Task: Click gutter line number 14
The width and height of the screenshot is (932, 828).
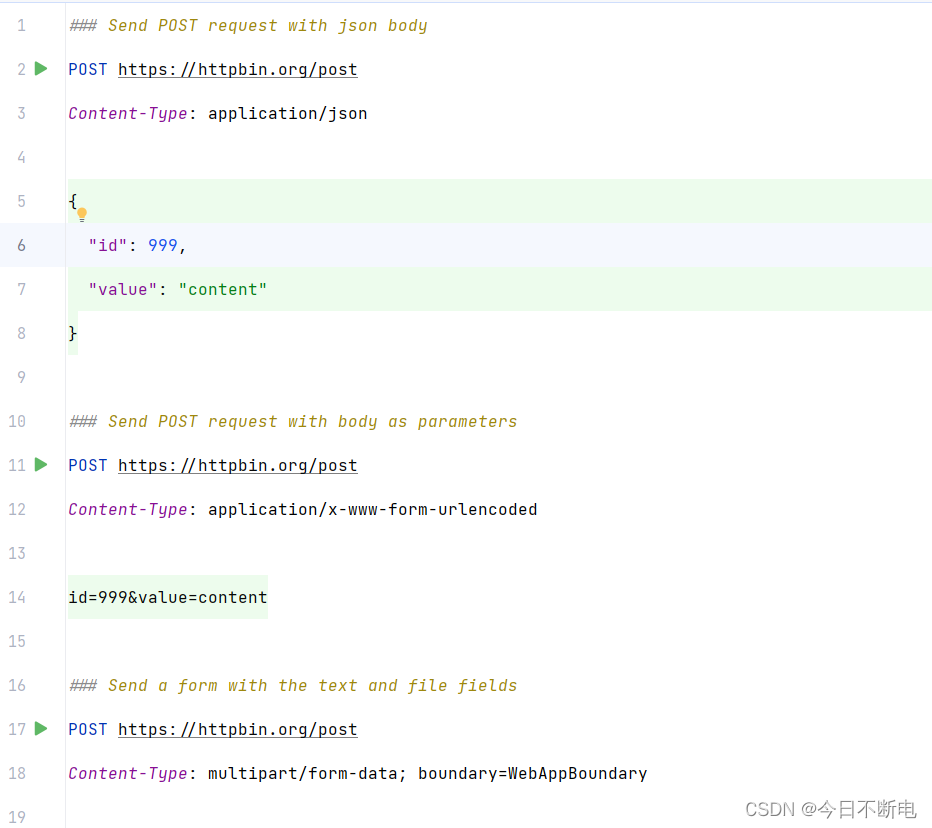Action: 17,597
